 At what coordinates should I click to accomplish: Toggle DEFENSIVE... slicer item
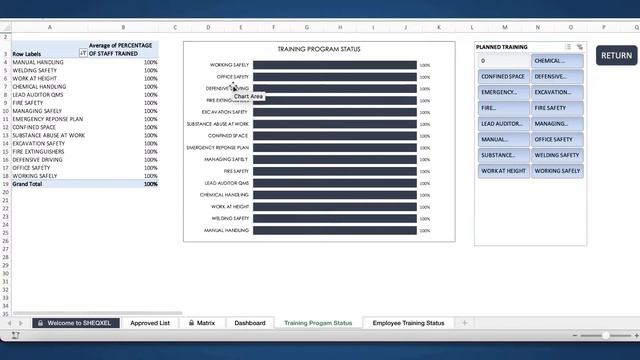[557, 77]
